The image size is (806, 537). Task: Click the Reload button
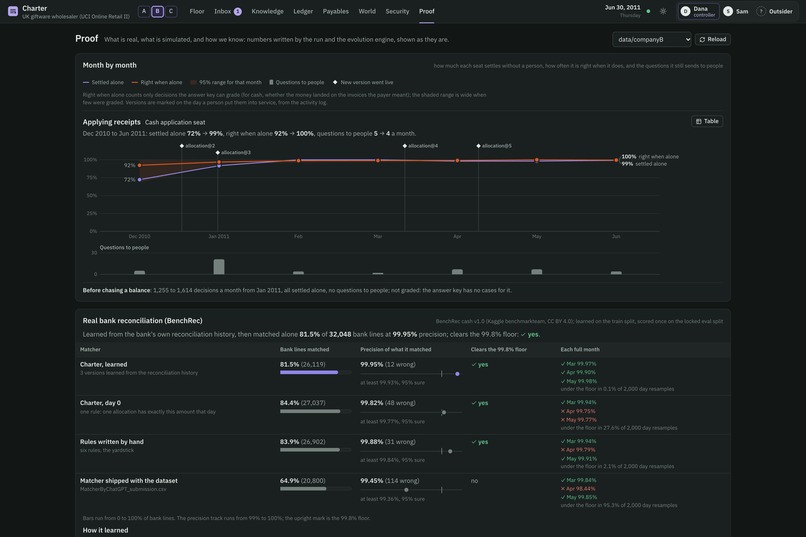[713, 40]
